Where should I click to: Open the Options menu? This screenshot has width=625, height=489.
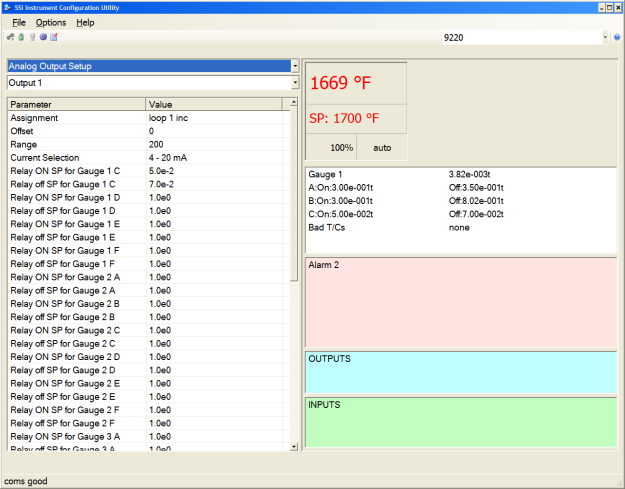click(50, 22)
